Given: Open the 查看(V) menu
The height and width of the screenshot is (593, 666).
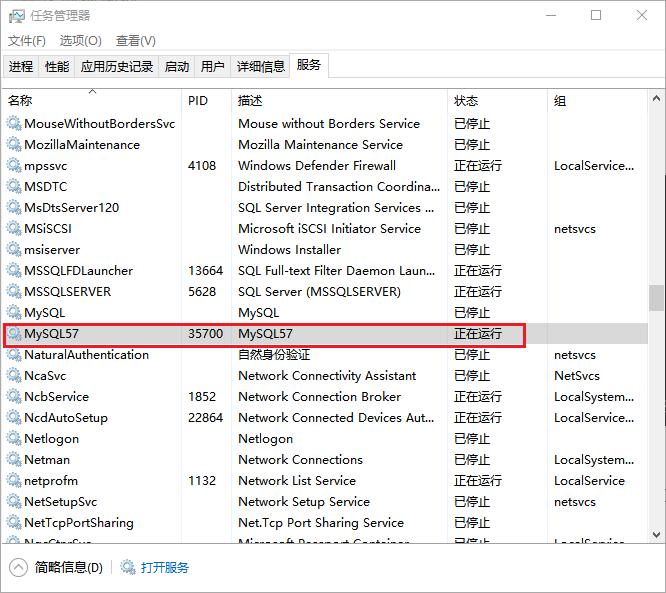Looking at the screenshot, I should coord(136,41).
